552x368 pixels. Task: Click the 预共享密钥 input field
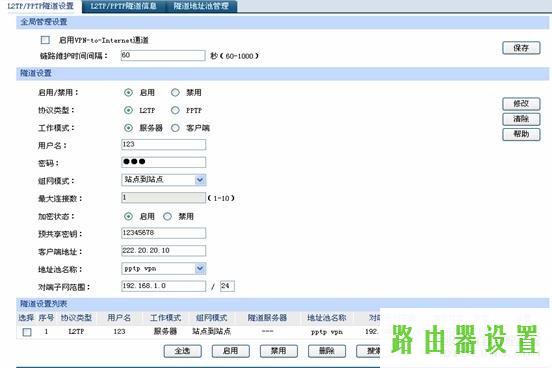tap(163, 233)
